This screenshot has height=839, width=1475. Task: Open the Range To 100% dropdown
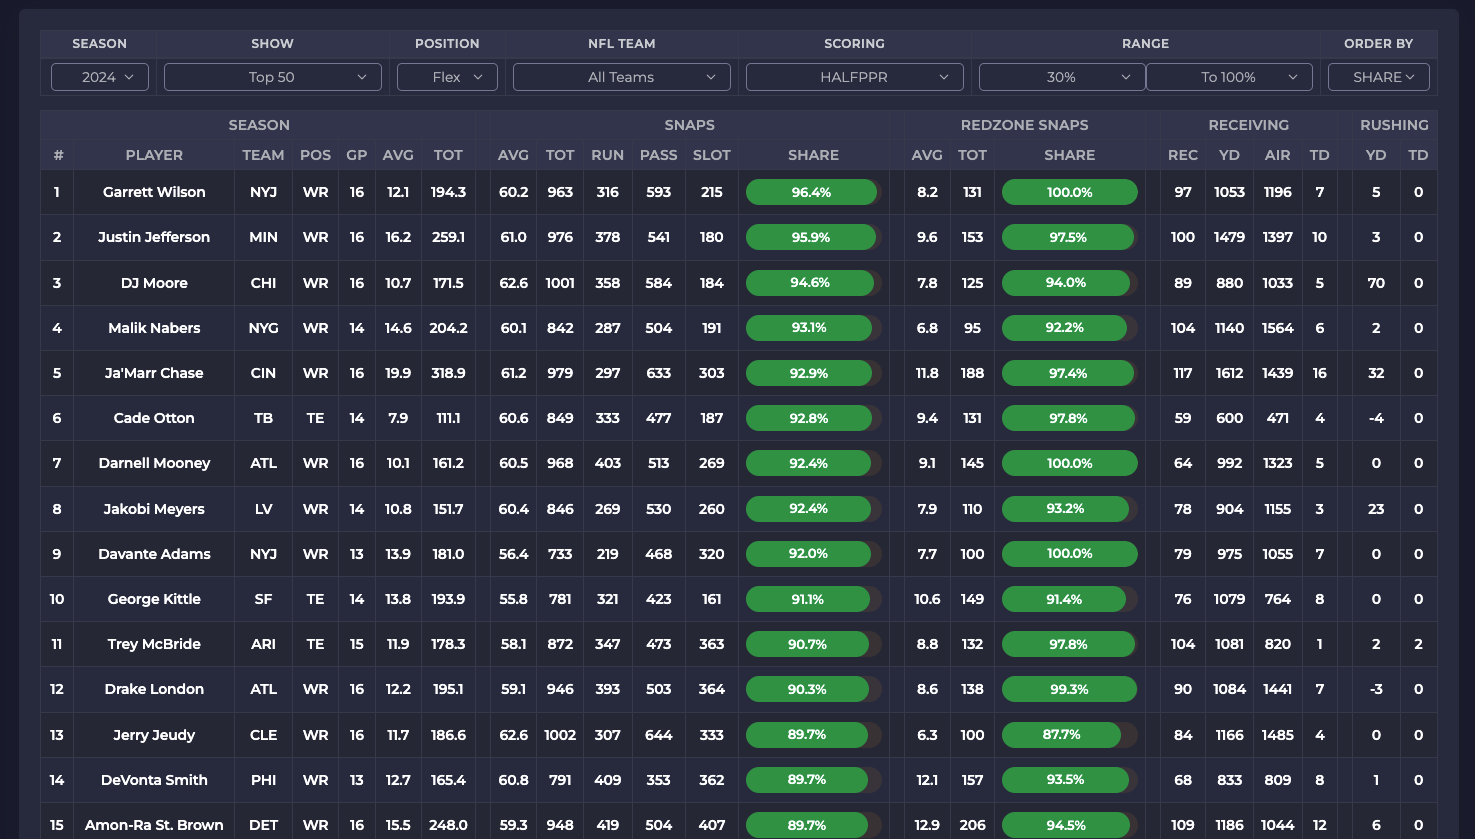point(1228,77)
